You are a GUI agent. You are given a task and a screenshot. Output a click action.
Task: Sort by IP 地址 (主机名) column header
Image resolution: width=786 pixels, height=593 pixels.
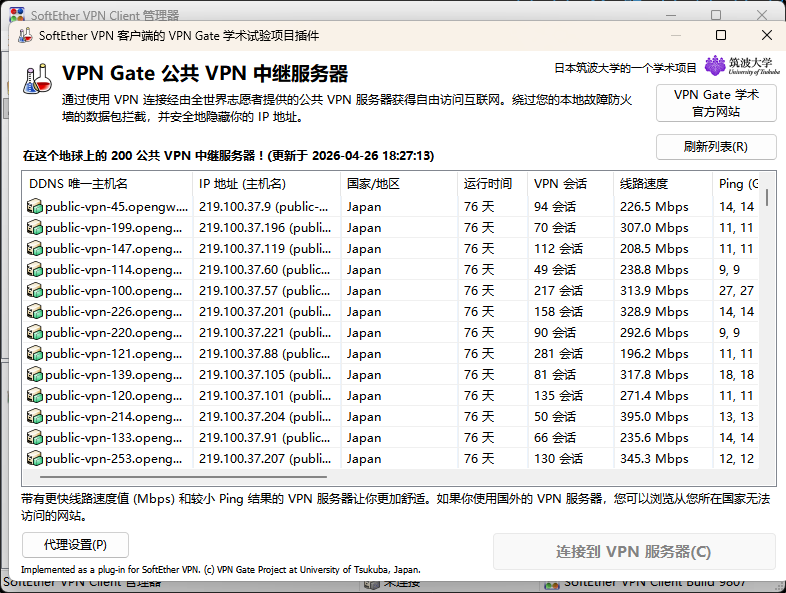coord(266,184)
